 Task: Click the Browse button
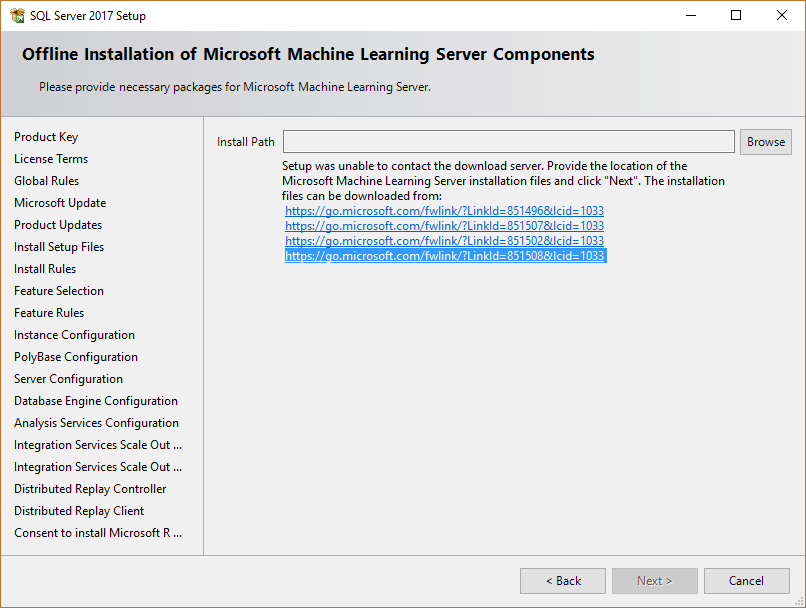click(765, 142)
